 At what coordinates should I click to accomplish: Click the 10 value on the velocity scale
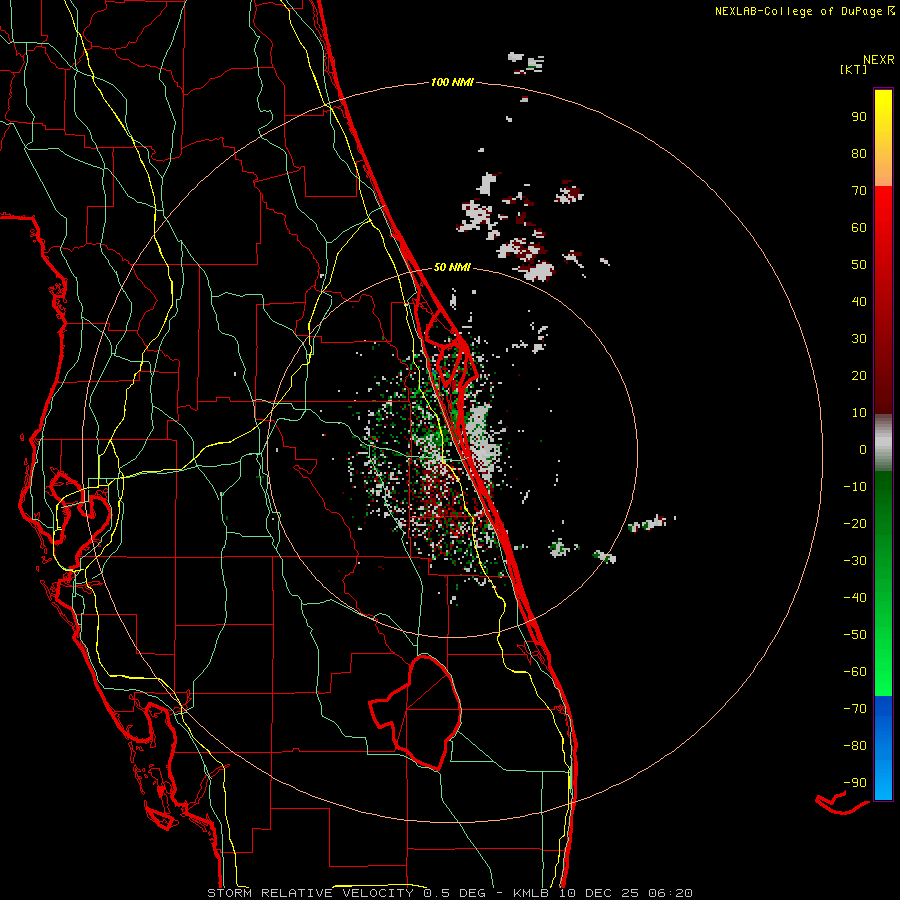click(x=859, y=413)
